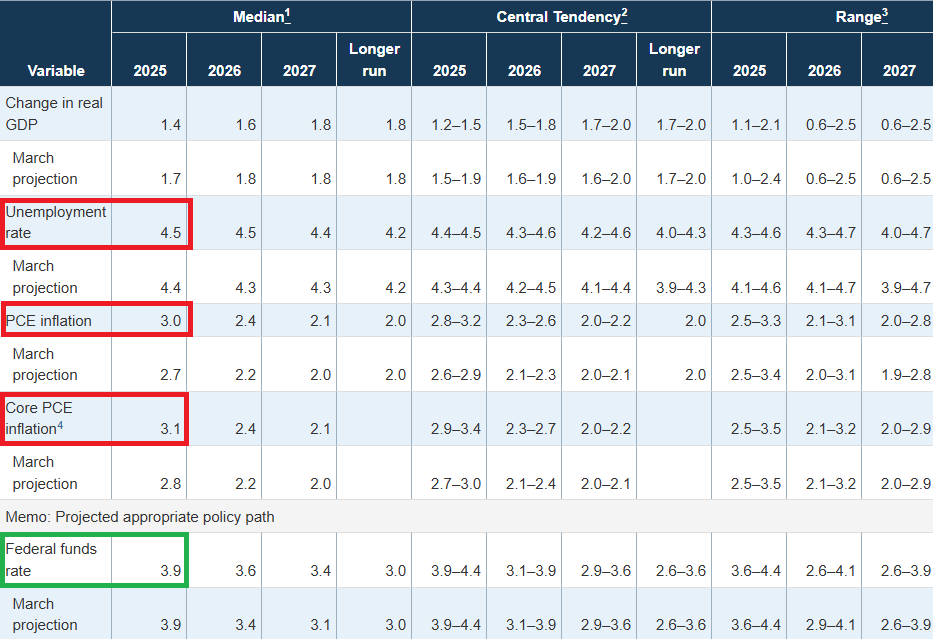Select the Change in real GDP row label
Image resolution: width=933 pixels, height=639 pixels.
[x=54, y=113]
